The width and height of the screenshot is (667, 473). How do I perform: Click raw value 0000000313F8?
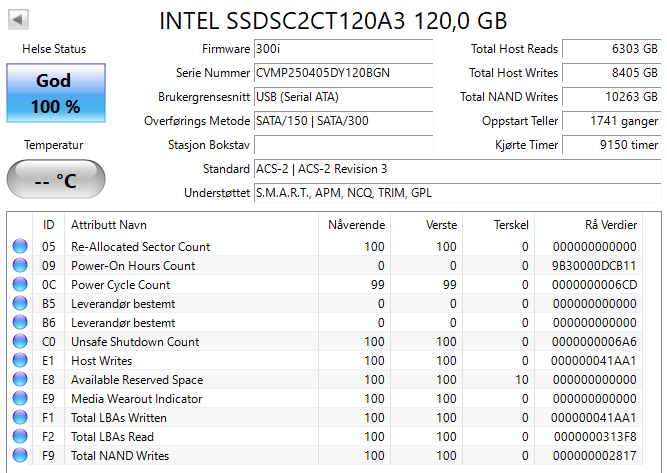(595, 437)
